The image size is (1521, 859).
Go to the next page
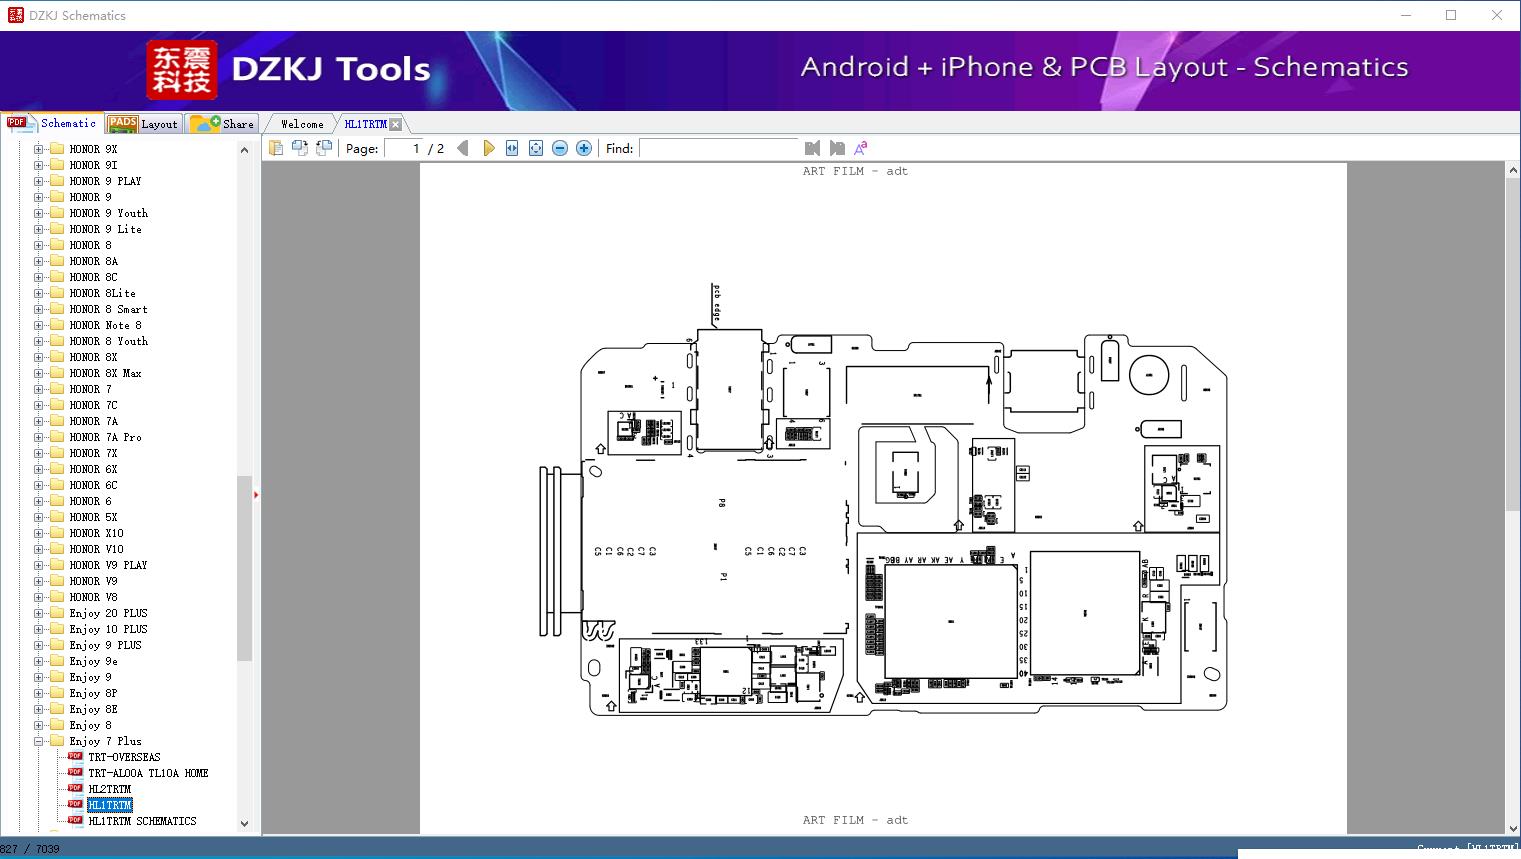(x=488, y=148)
